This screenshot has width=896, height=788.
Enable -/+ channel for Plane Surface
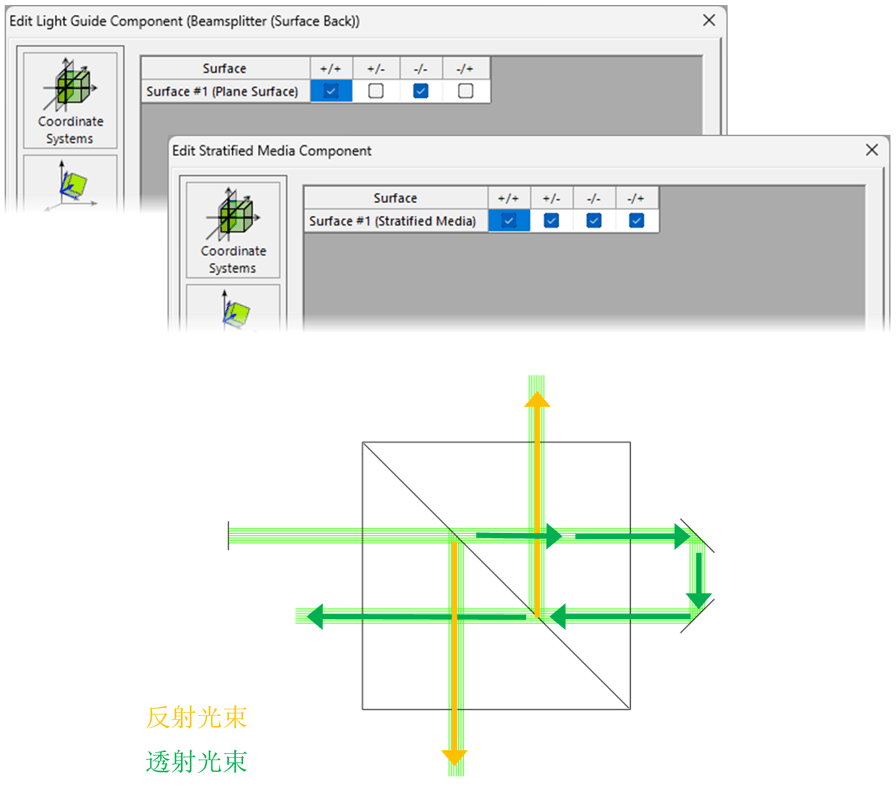[465, 91]
